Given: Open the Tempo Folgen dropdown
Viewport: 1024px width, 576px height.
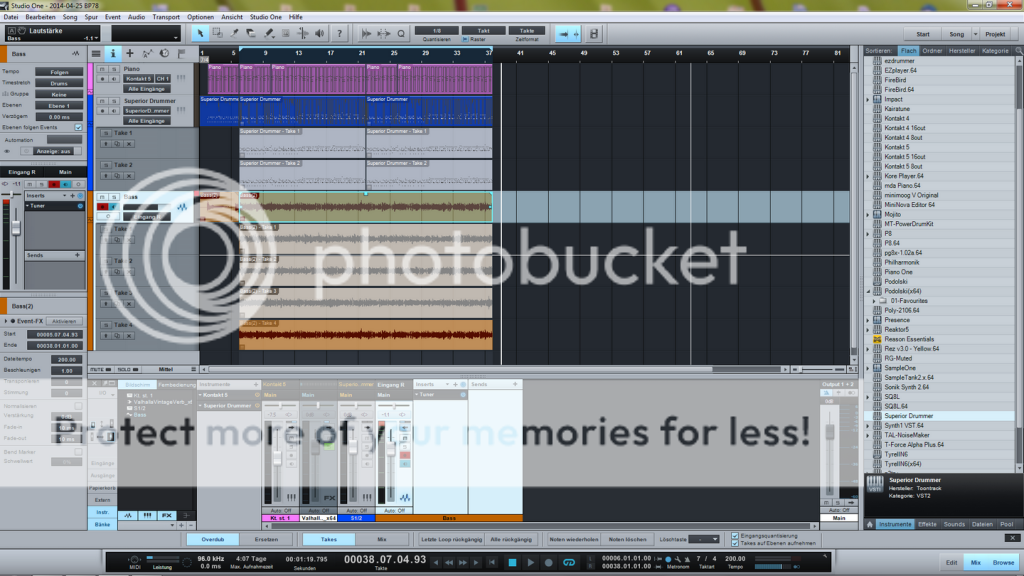Looking at the screenshot, I should (x=59, y=72).
